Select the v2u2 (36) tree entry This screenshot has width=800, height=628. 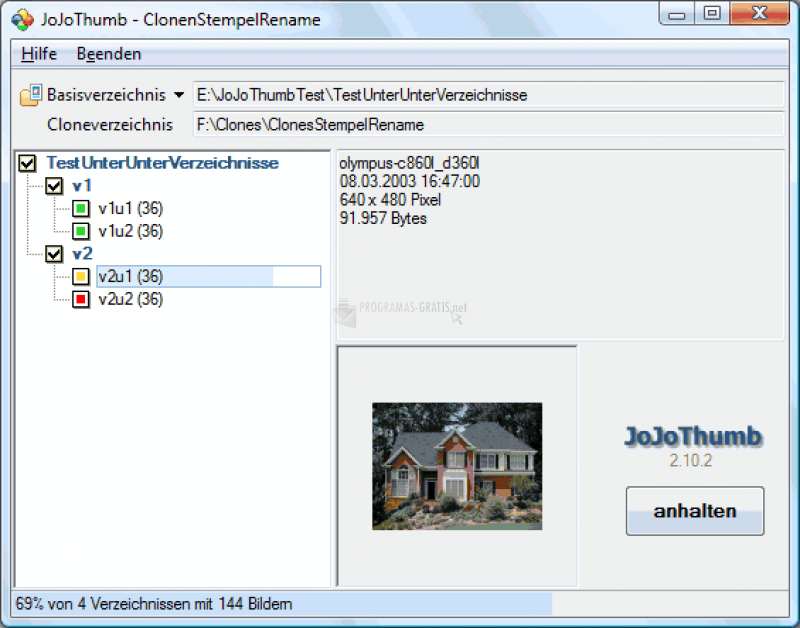pyautogui.click(x=131, y=299)
